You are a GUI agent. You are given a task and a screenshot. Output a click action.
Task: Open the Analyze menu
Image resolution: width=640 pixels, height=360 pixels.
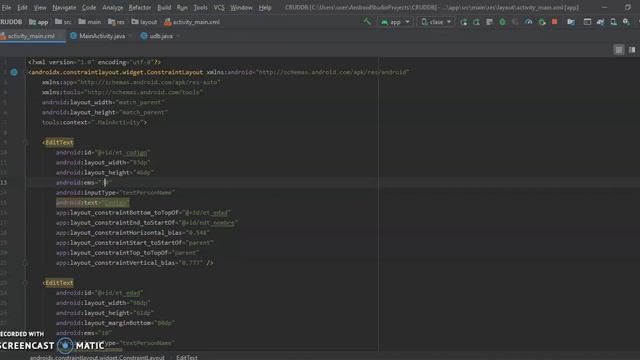113,7
